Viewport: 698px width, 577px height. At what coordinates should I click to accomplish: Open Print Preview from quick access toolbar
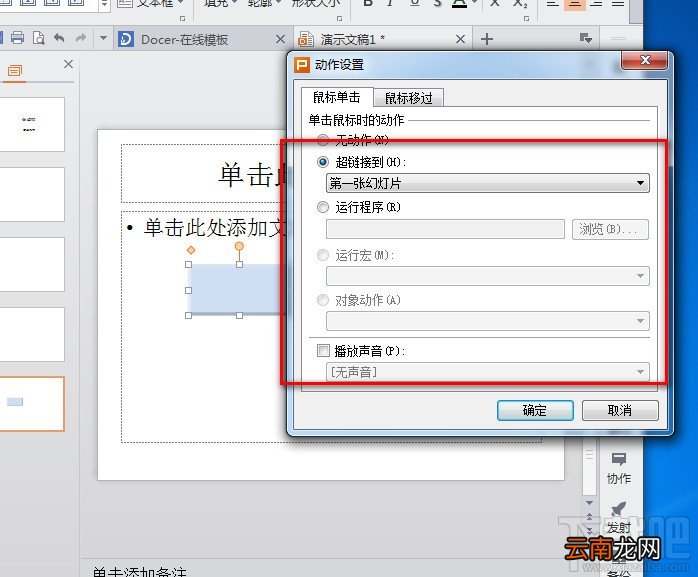coord(38,38)
